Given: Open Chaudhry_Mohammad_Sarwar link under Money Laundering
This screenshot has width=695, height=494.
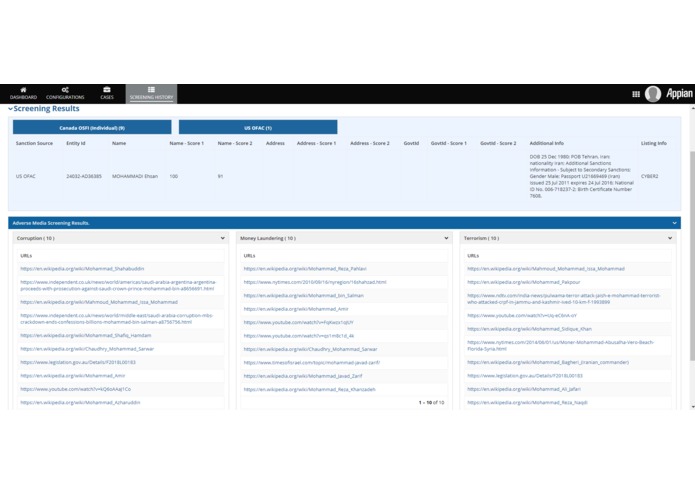Looking at the screenshot, I should pos(310,349).
